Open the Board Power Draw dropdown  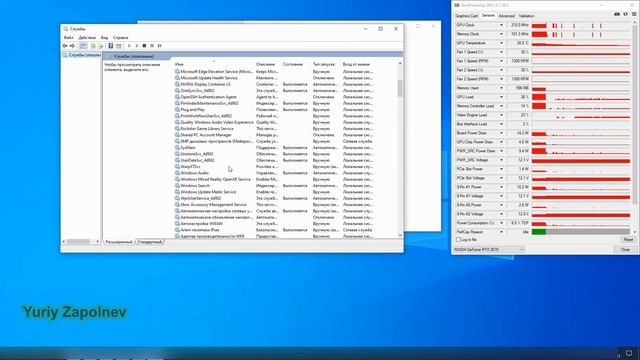click(501, 133)
